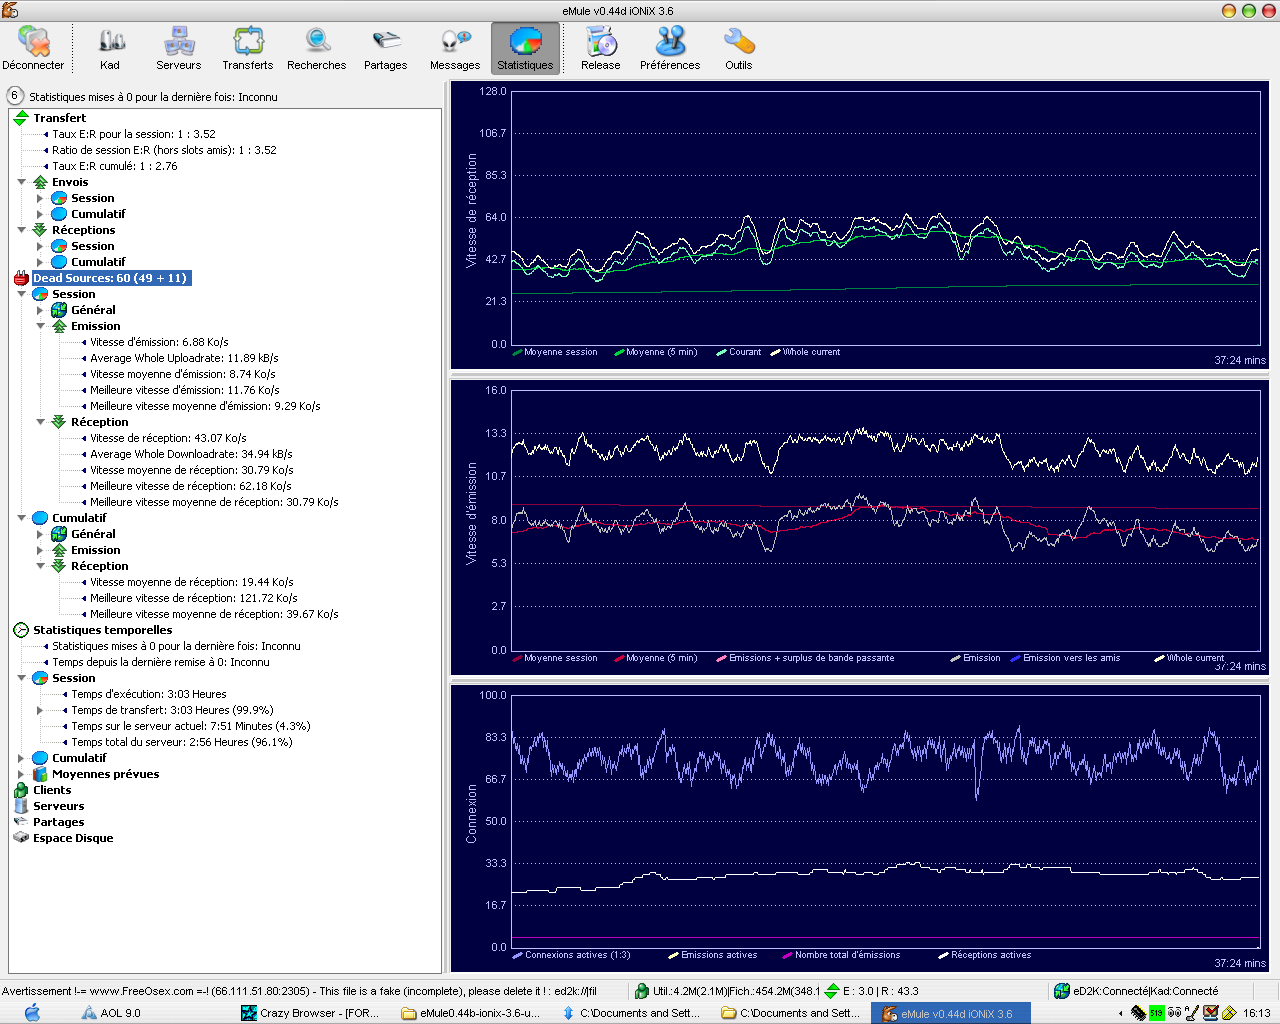
Task: Click Temps sur le serveur actuel: 7:51 Minutes
Action: [x=190, y=726]
